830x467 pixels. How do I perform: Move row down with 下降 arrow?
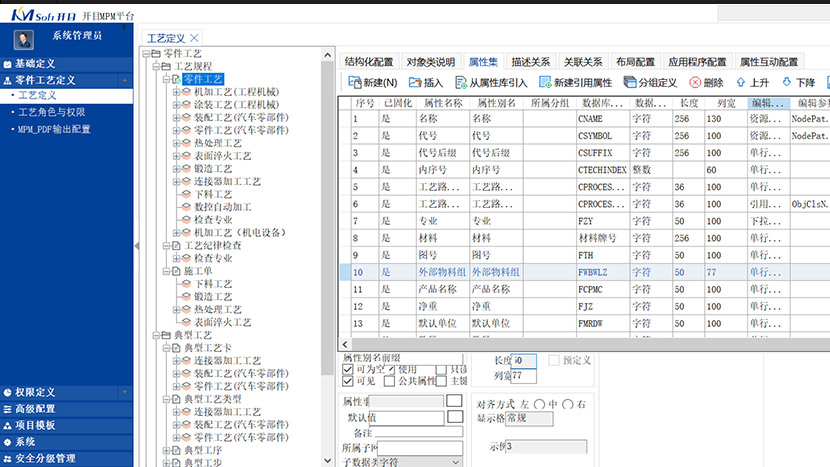point(787,83)
